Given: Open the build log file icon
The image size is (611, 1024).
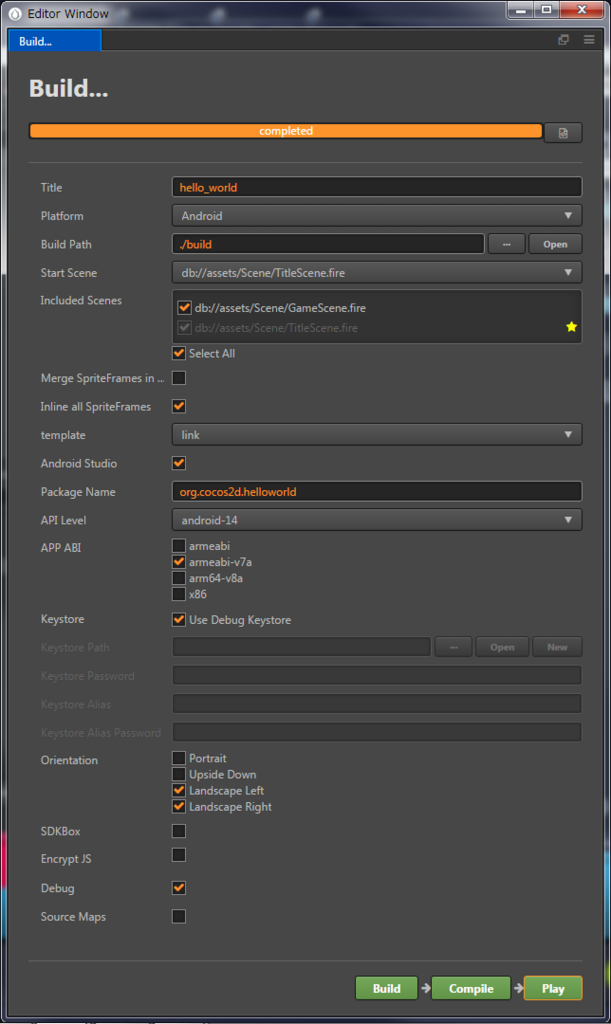Looking at the screenshot, I should pyautogui.click(x=563, y=132).
